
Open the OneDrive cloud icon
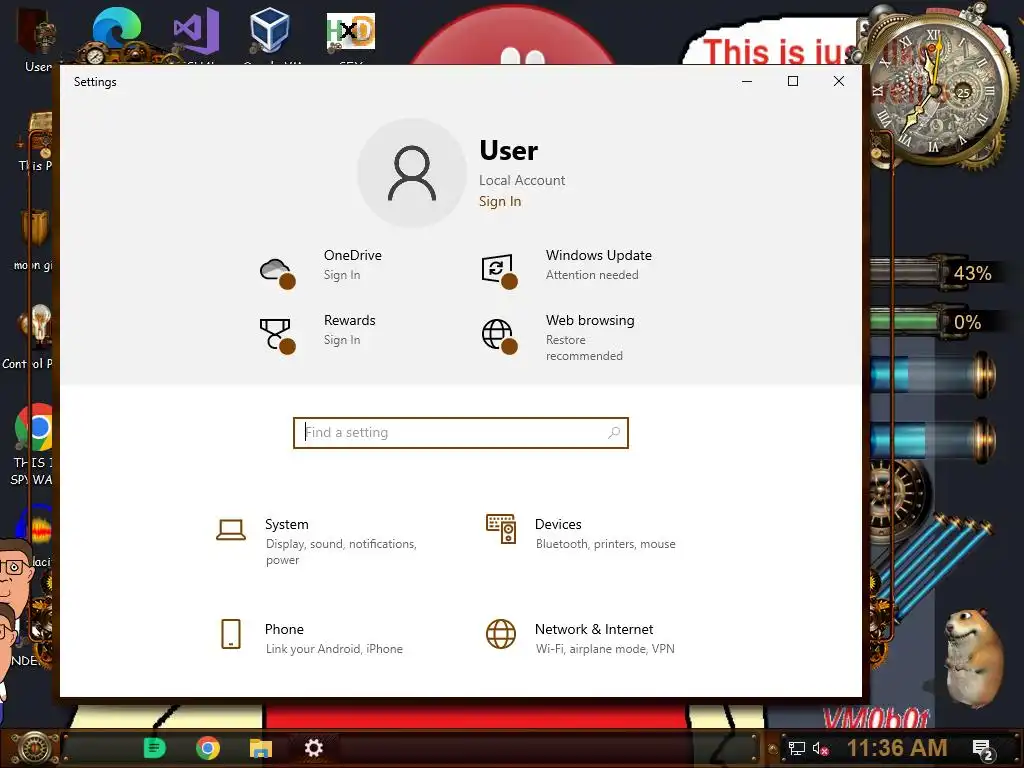(277, 272)
